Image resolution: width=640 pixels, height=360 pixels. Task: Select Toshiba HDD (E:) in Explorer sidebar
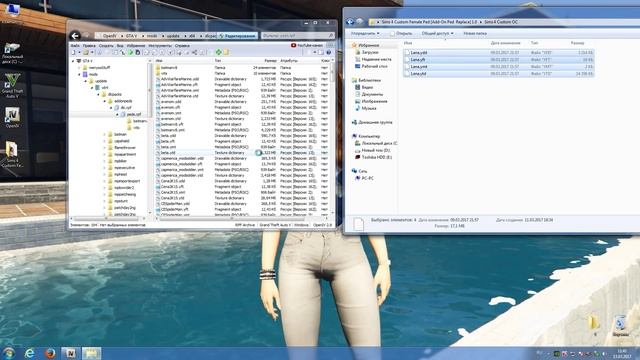coord(373,157)
